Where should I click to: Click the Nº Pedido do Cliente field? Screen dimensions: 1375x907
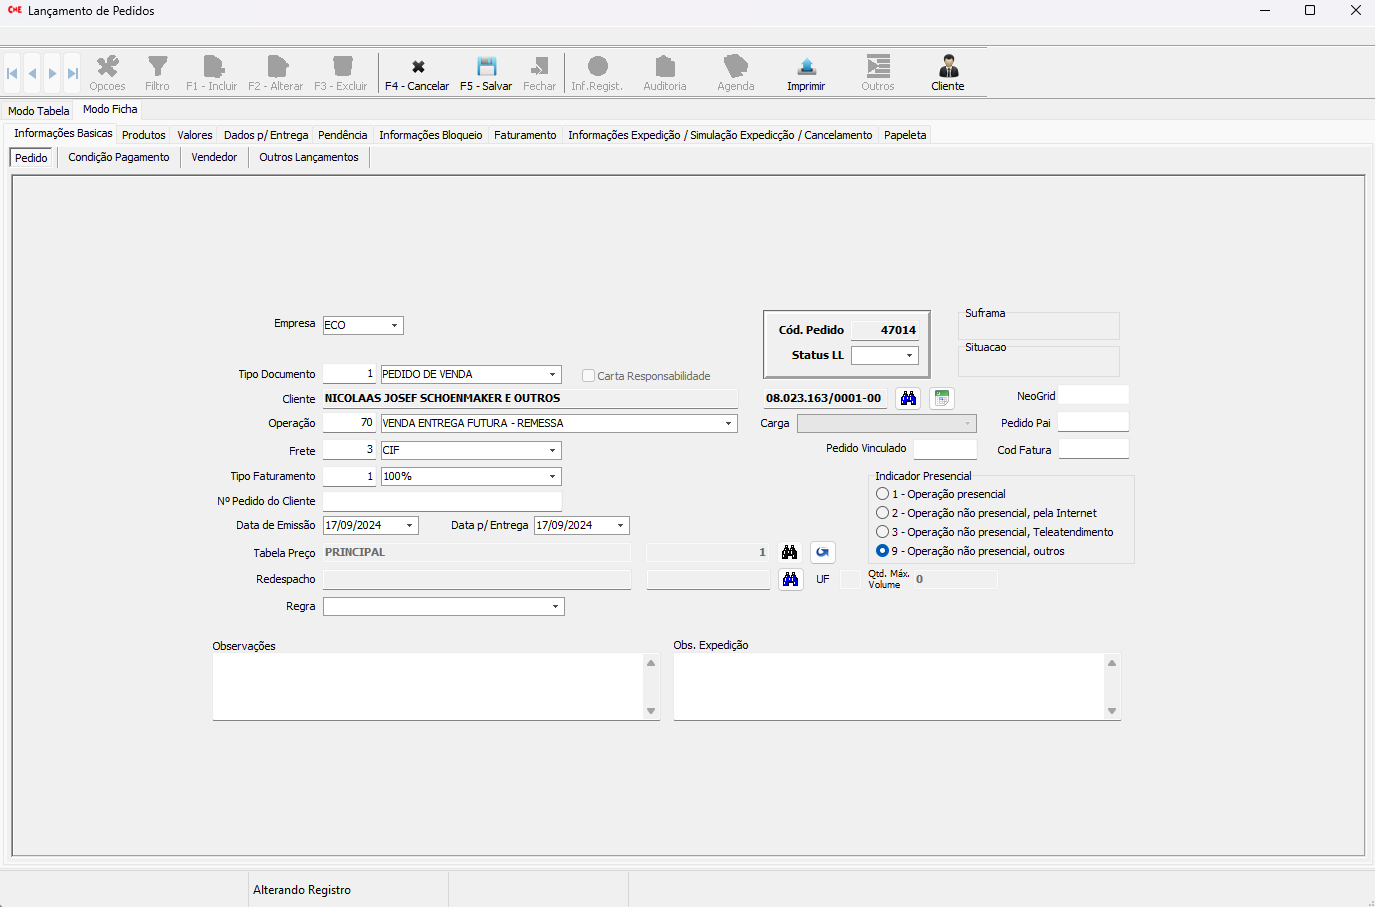[x=442, y=501]
